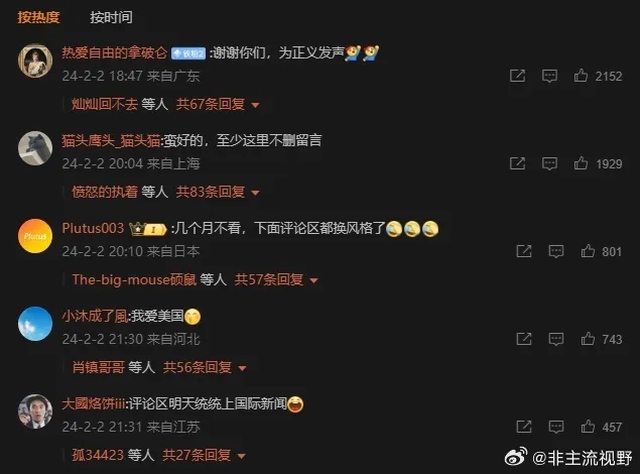Share the 猫头鹰头 comment via forward icon
Image resolution: width=640 pixels, height=474 pixels.
point(518,163)
